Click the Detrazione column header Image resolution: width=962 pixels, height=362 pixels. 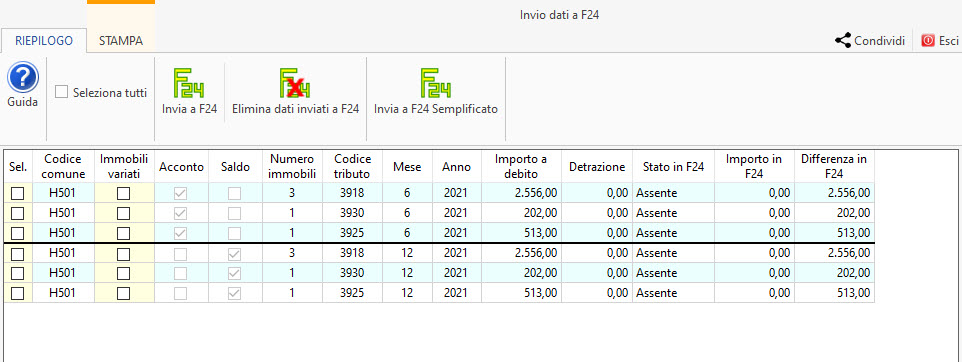pyautogui.click(x=597, y=166)
